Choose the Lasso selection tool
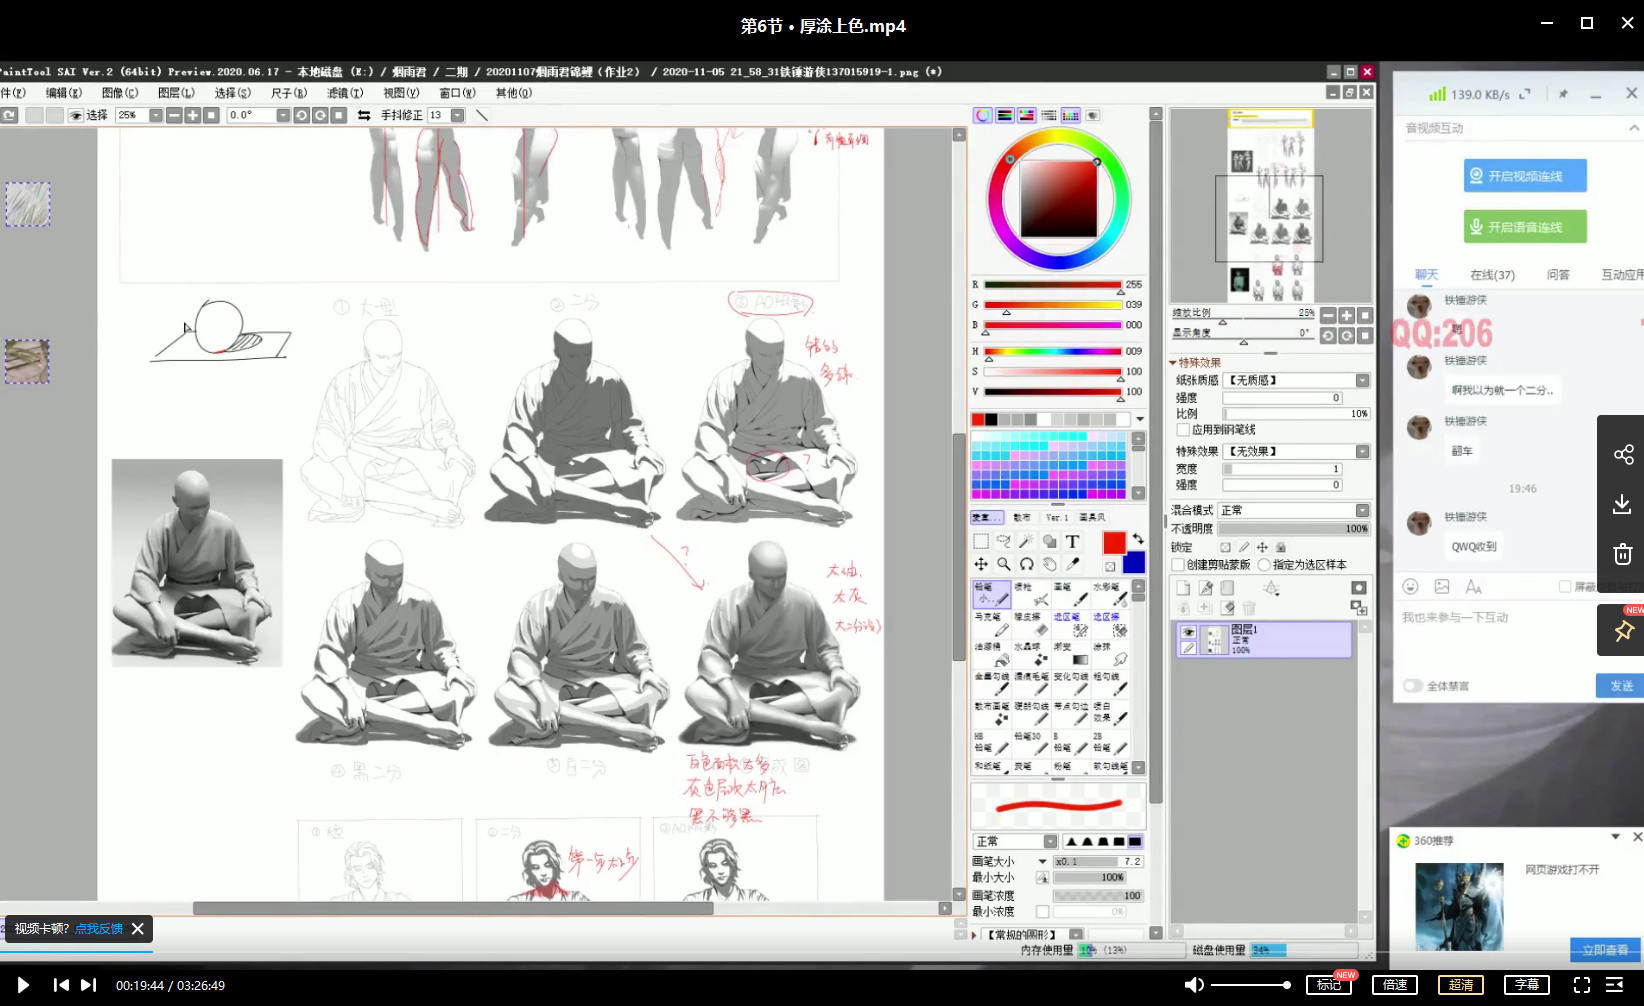This screenshot has width=1644, height=1006. pos(1003,542)
